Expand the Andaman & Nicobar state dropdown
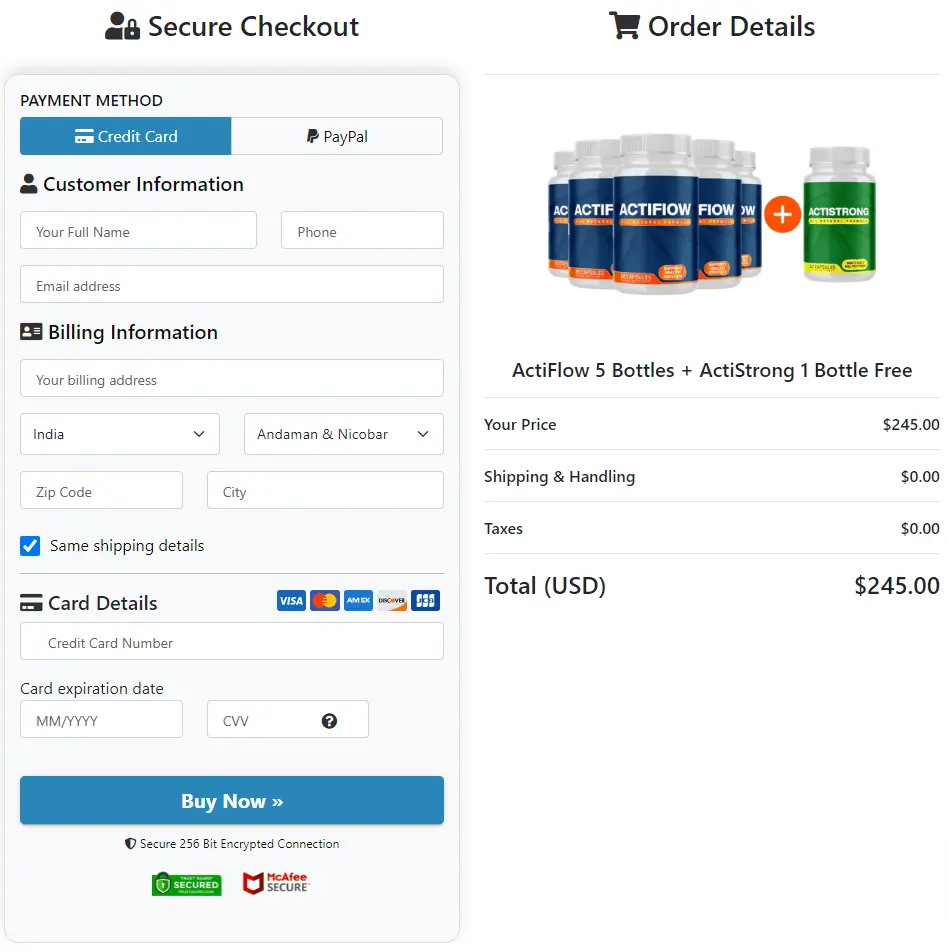 (x=343, y=434)
